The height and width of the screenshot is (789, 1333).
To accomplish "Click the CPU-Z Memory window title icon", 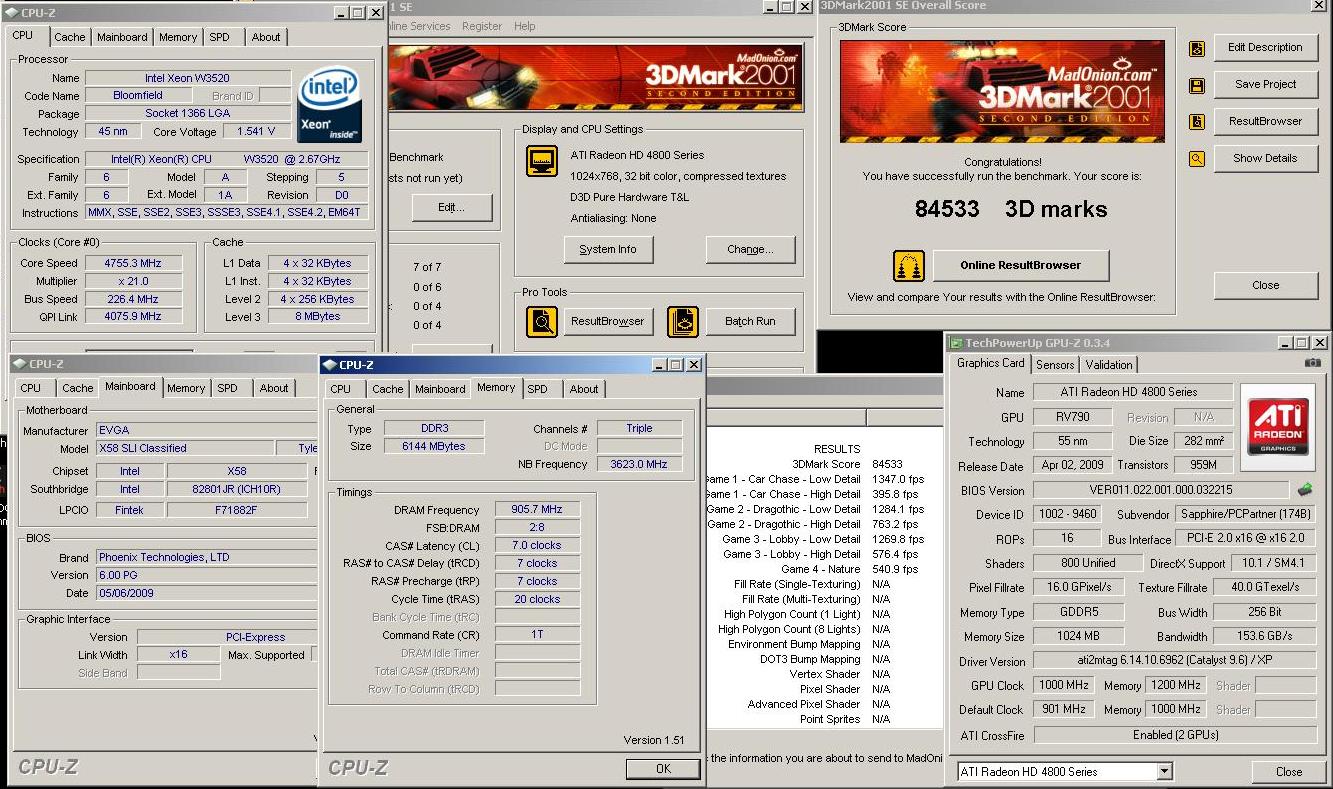I will pos(329,365).
